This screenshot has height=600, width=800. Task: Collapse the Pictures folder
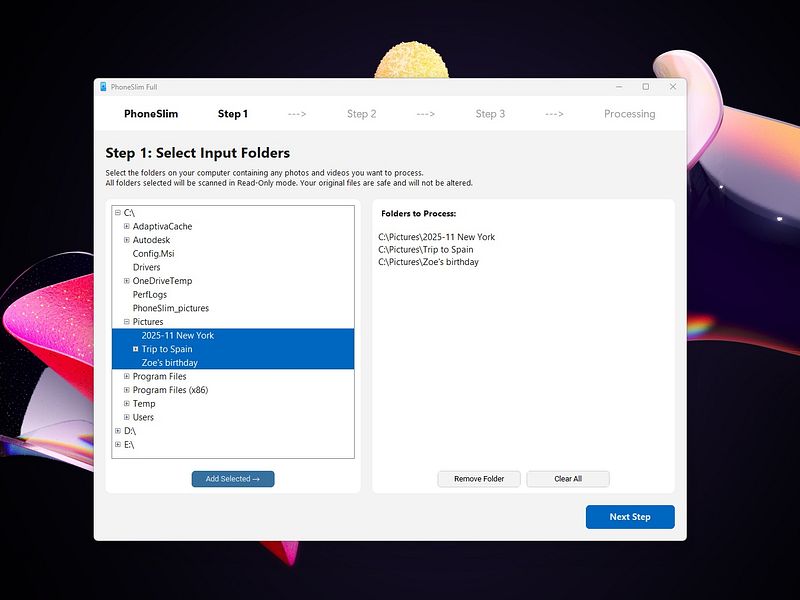point(127,321)
